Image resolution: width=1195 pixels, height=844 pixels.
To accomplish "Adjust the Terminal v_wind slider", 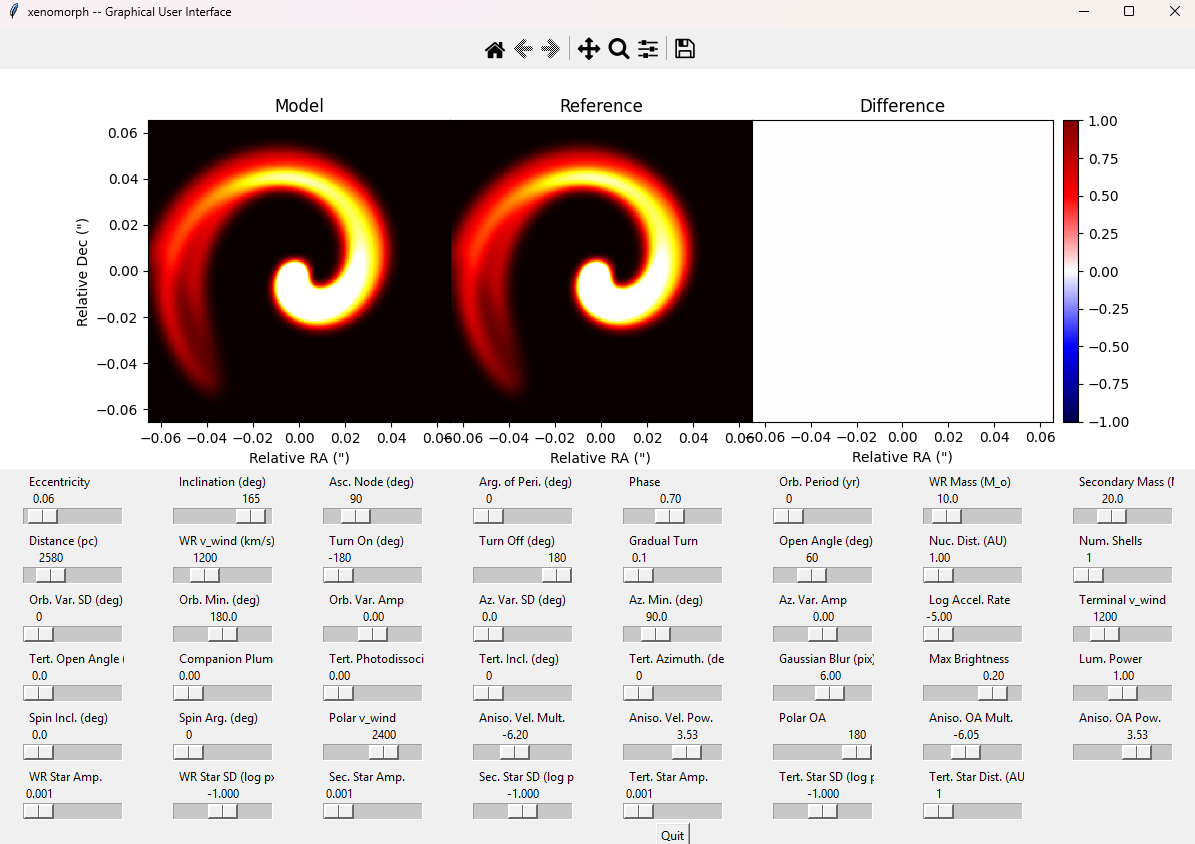I will click(1123, 634).
